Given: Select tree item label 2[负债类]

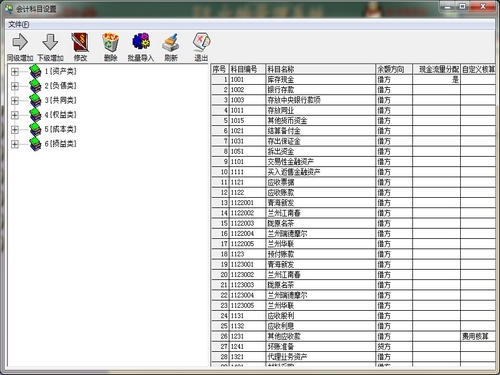Looking at the screenshot, I should 61,86.
